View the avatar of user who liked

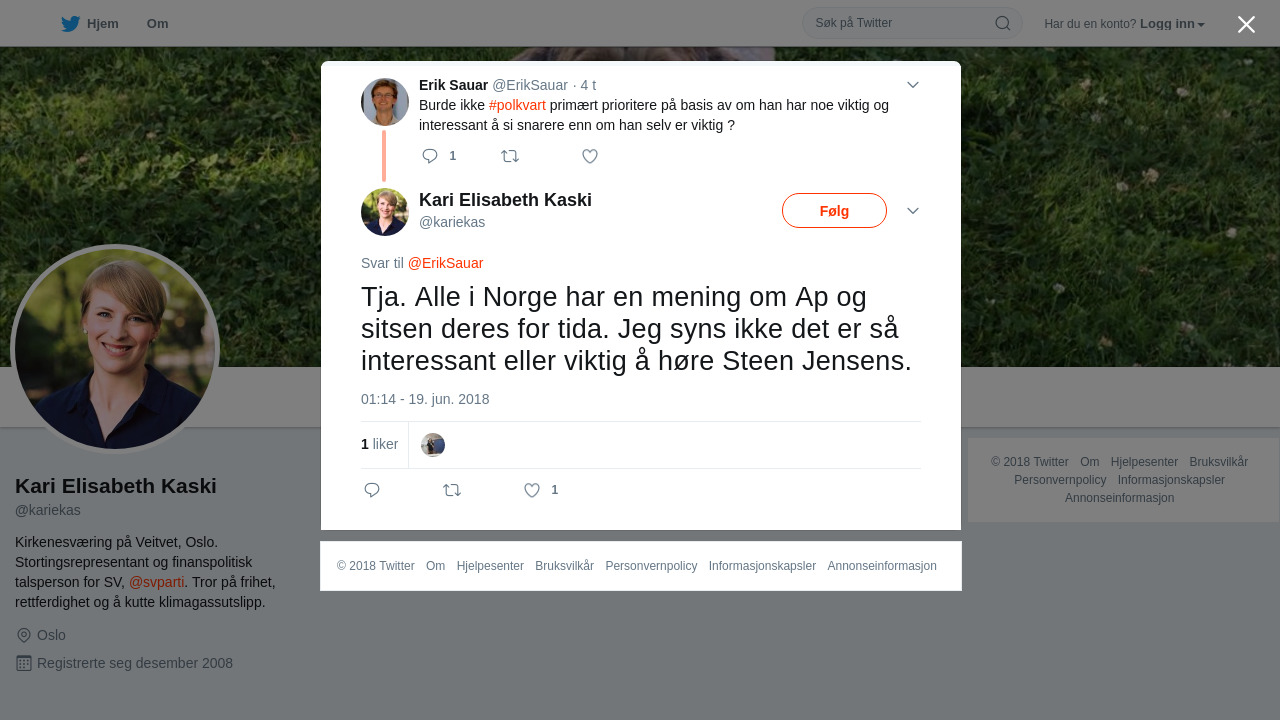[x=433, y=445]
